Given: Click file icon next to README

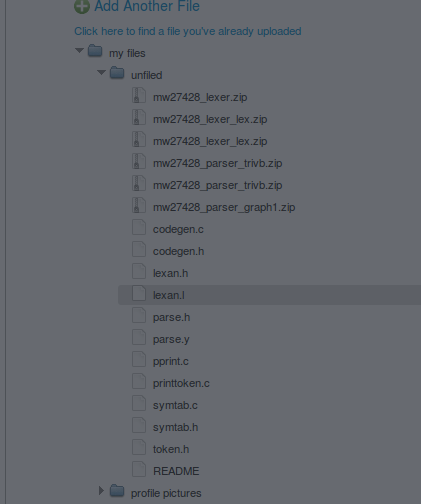Looking at the screenshot, I should [139, 469].
